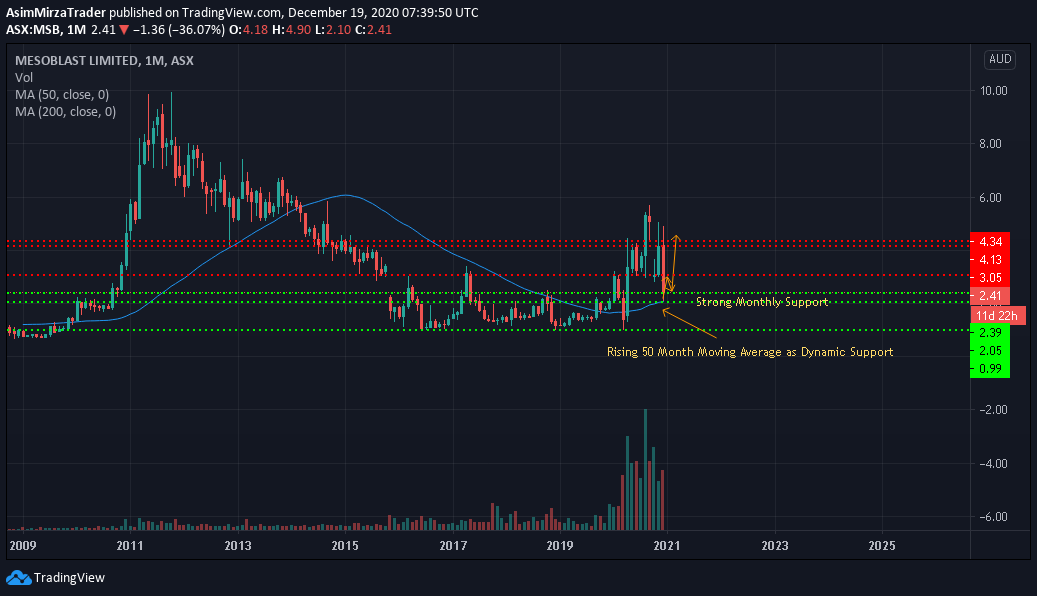The width and height of the screenshot is (1037, 596).
Task: Click the ASX:MSB ticker symbol in header
Action: coord(34,30)
